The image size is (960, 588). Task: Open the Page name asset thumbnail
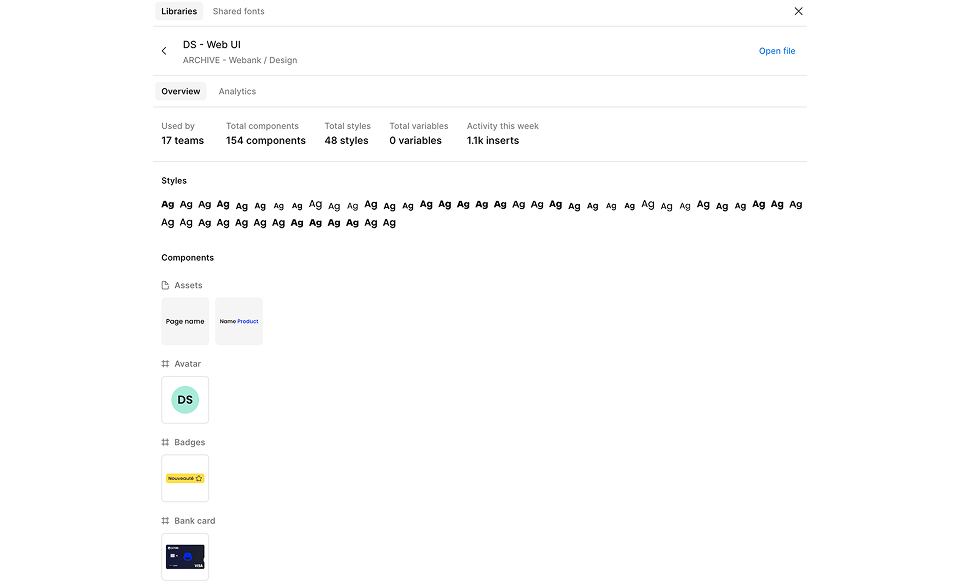click(x=185, y=322)
